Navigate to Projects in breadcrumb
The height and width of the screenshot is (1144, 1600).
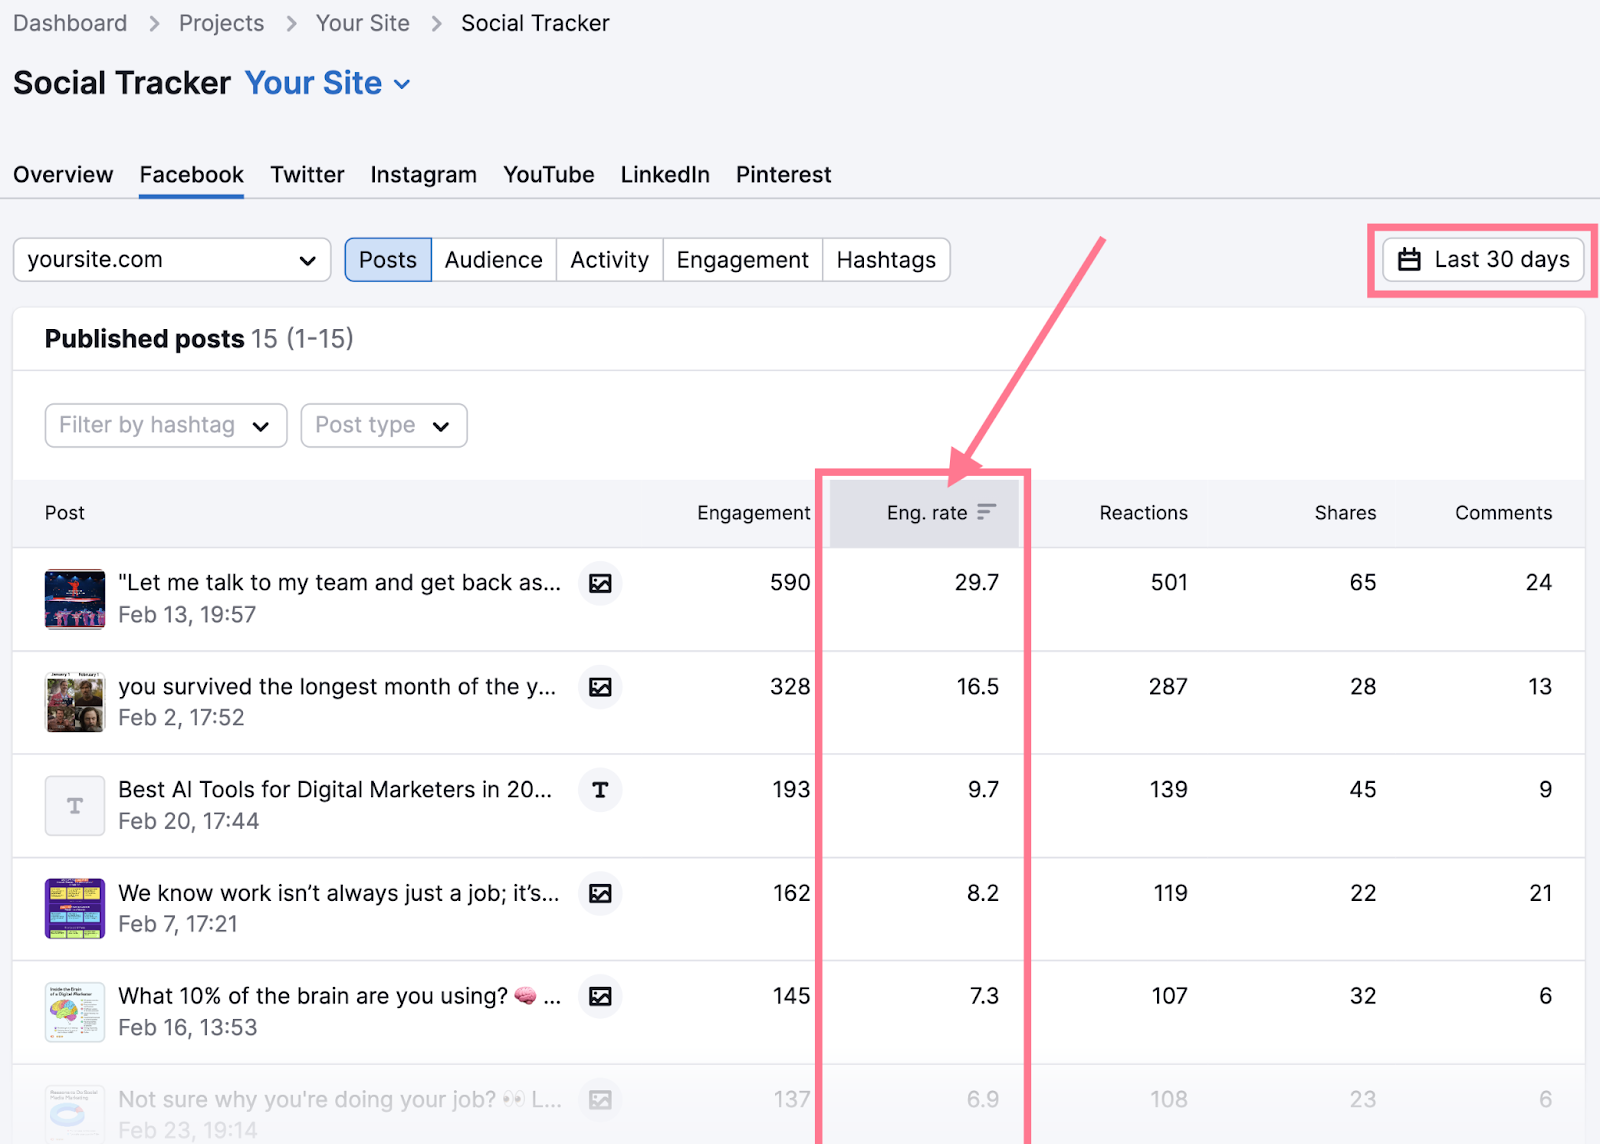click(x=221, y=23)
